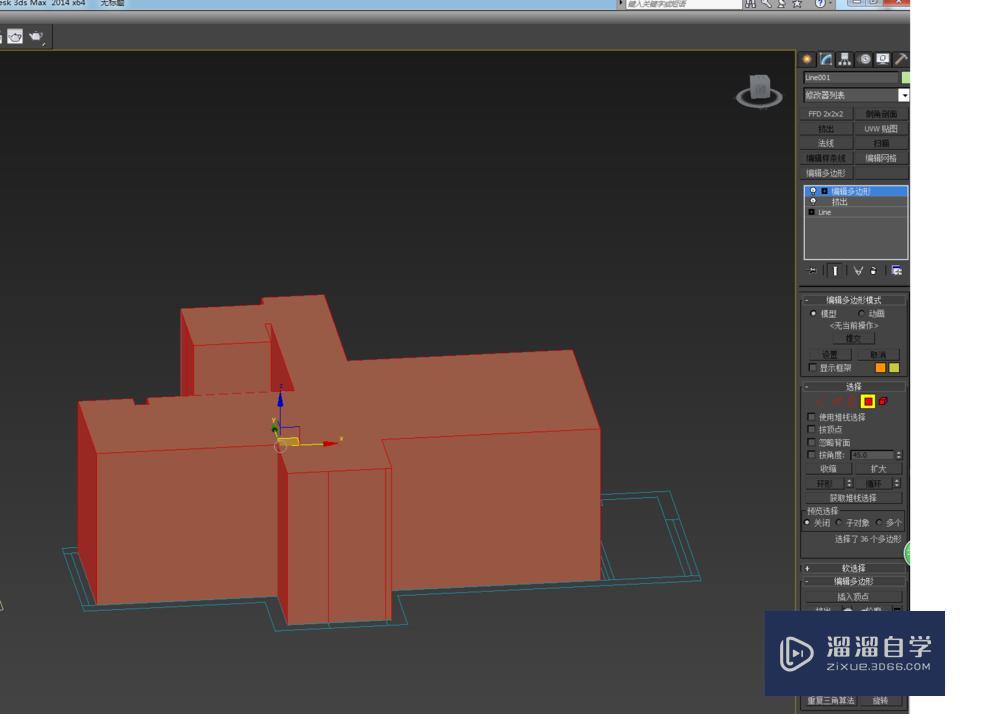
Task: Click the Rendered Frame Window icon
Action: point(15,36)
